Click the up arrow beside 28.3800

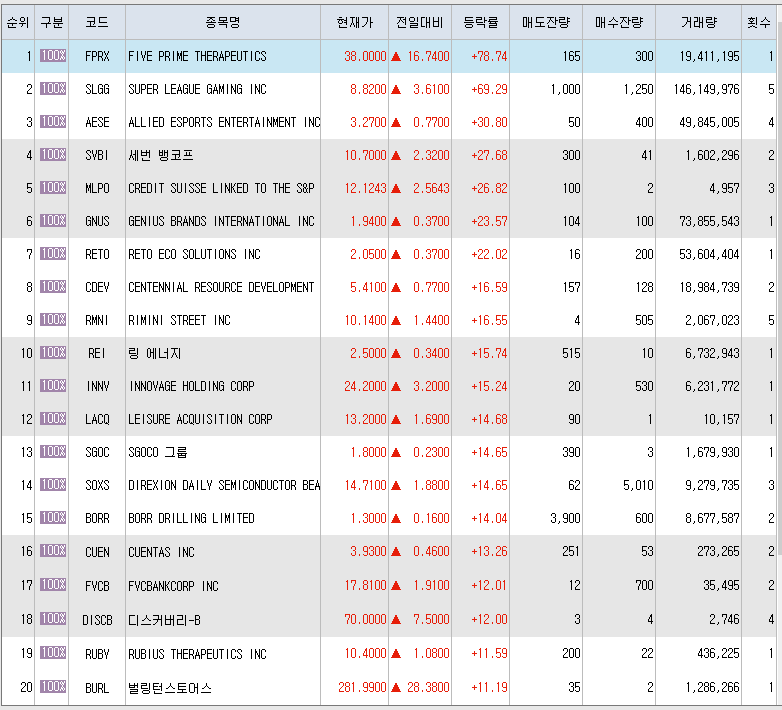pyautogui.click(x=396, y=688)
